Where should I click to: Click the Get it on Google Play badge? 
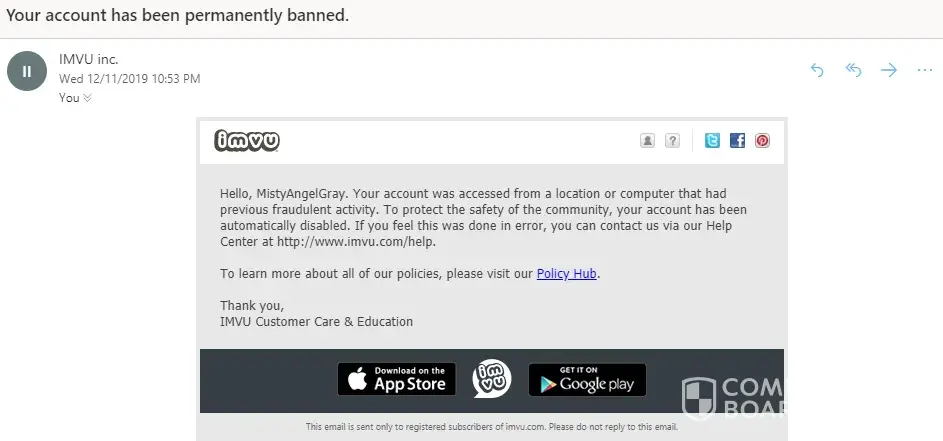(587, 379)
